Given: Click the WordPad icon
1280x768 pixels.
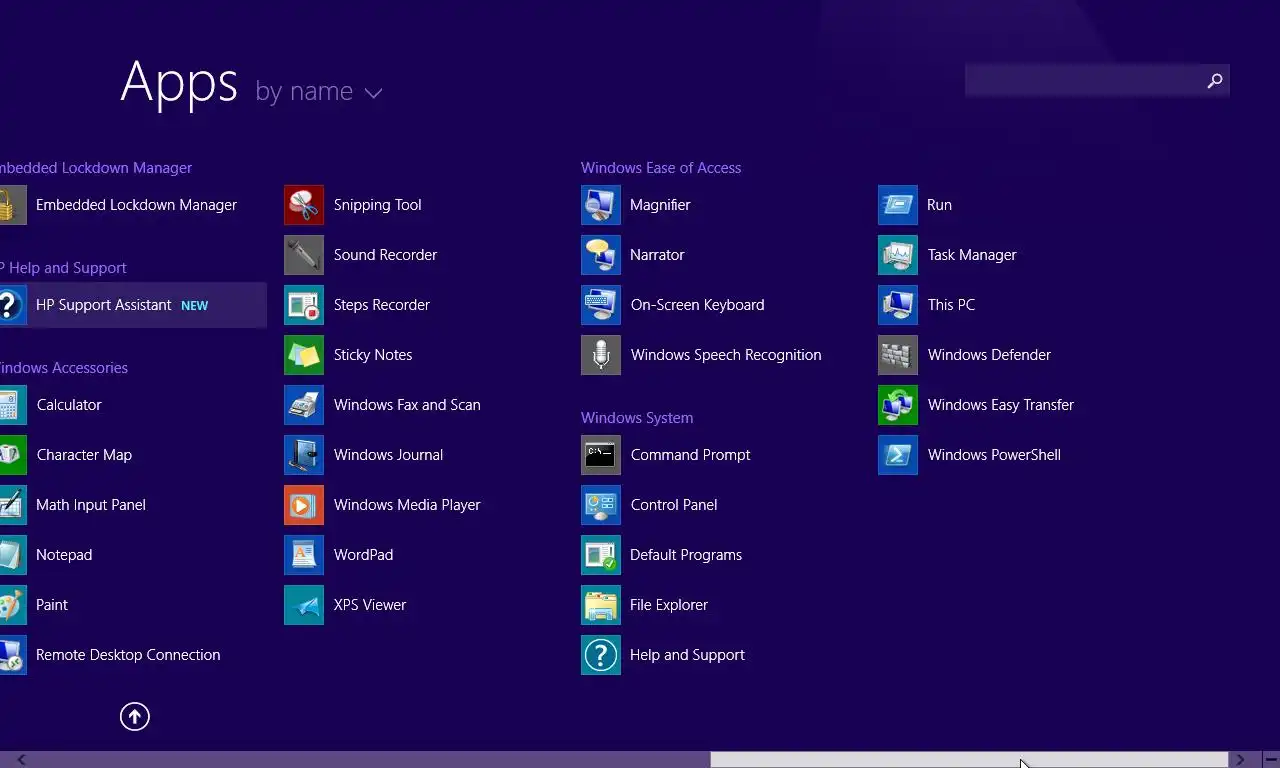Looking at the screenshot, I should tap(304, 555).
